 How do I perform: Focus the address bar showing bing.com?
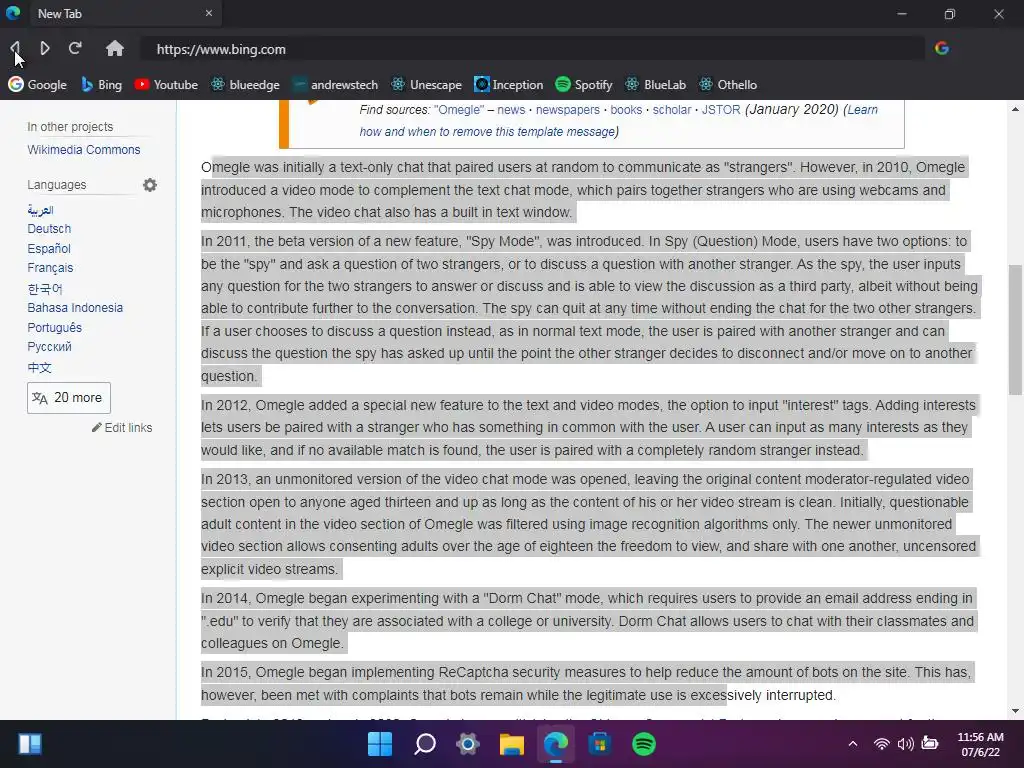click(x=532, y=49)
